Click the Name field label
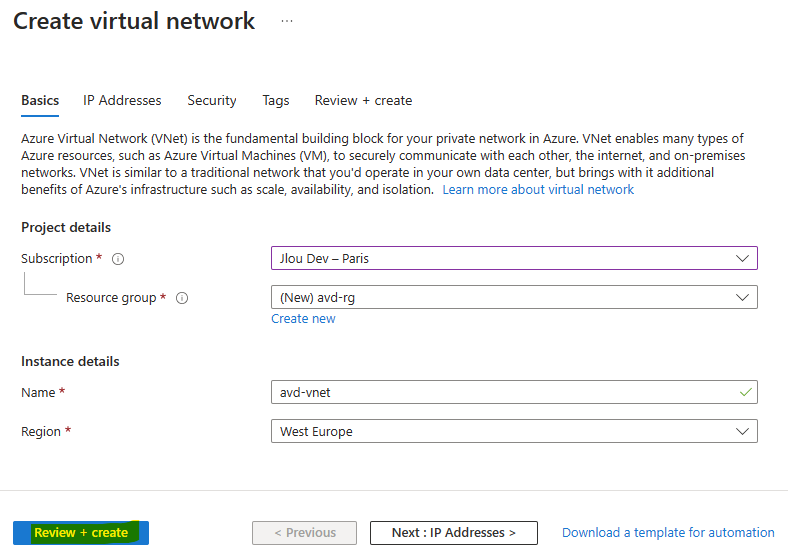 coord(38,393)
